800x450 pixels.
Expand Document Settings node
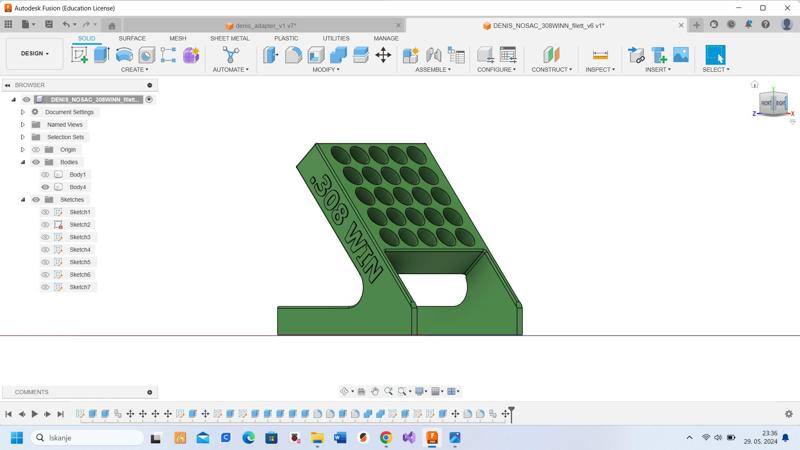point(22,112)
